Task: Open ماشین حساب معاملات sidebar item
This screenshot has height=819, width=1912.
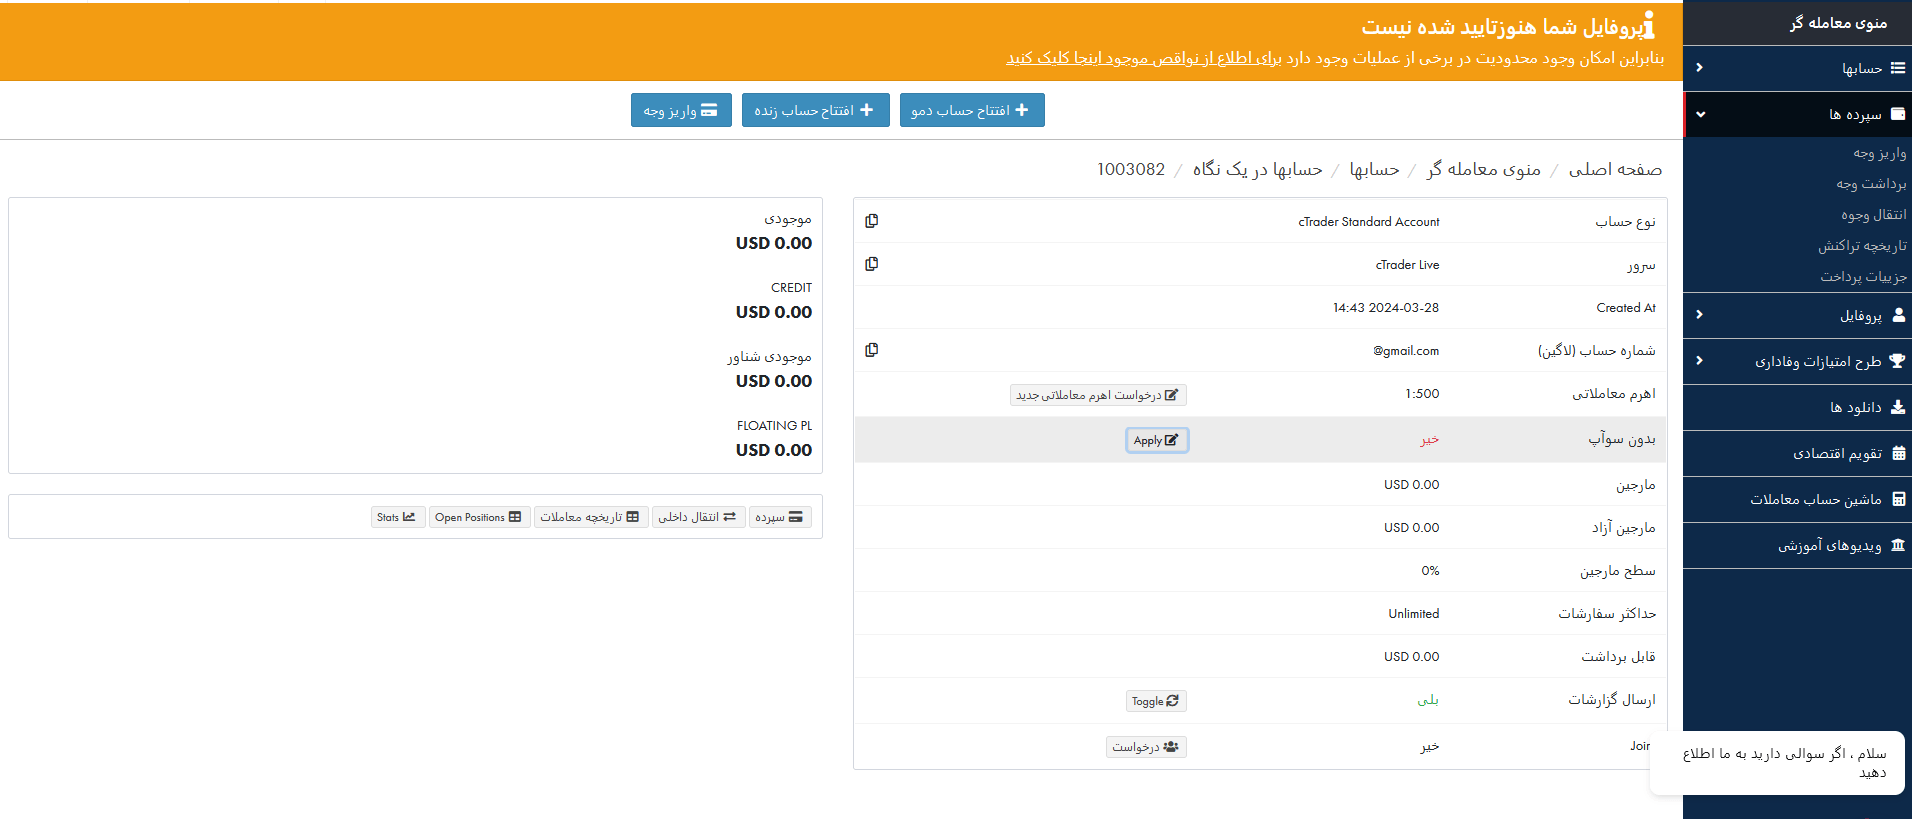Action: 1797,499
